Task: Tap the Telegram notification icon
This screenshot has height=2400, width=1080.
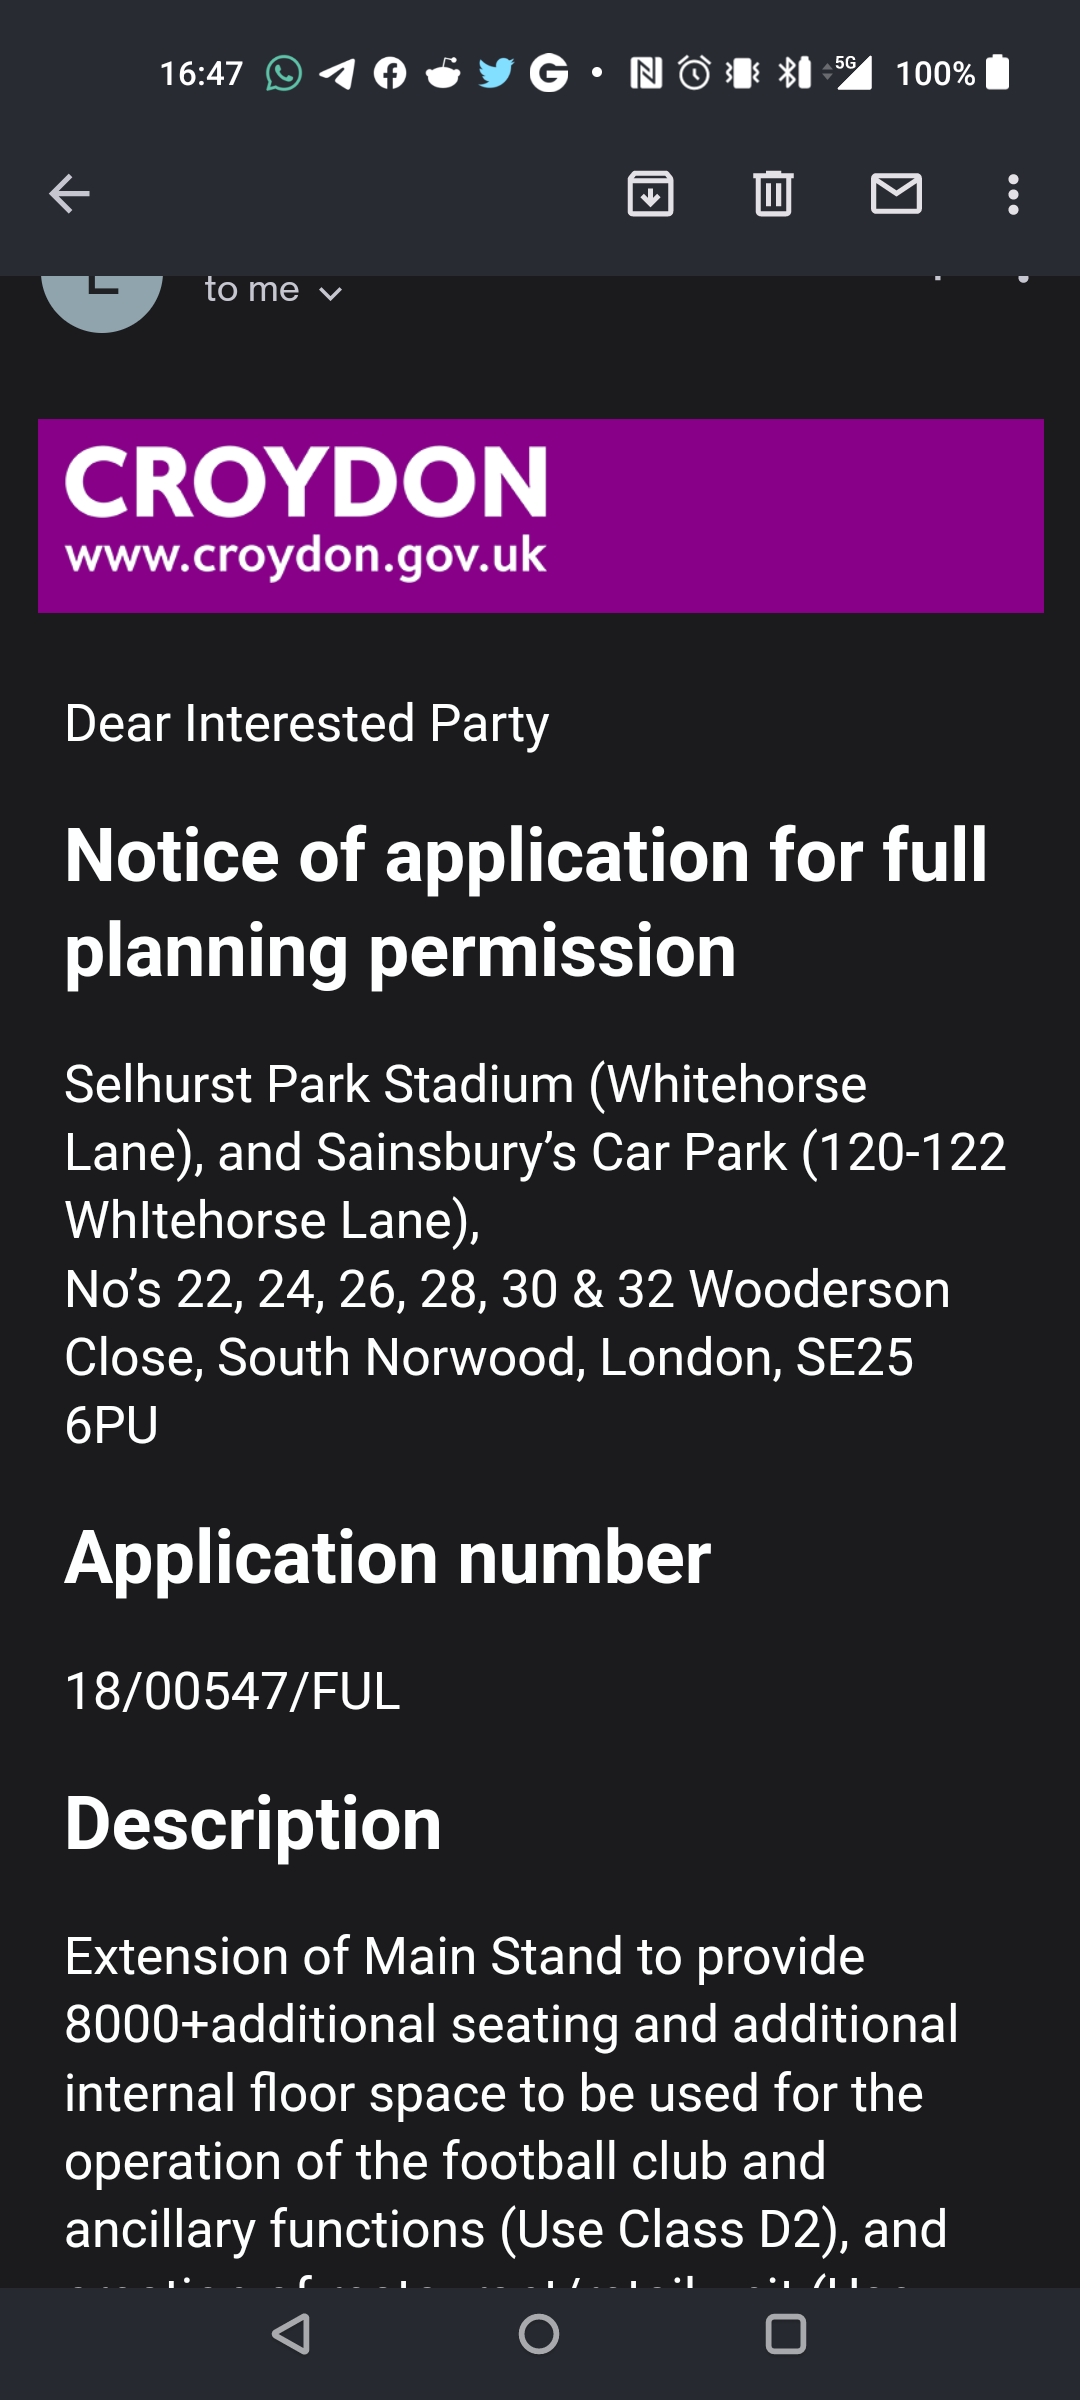Action: [x=337, y=73]
